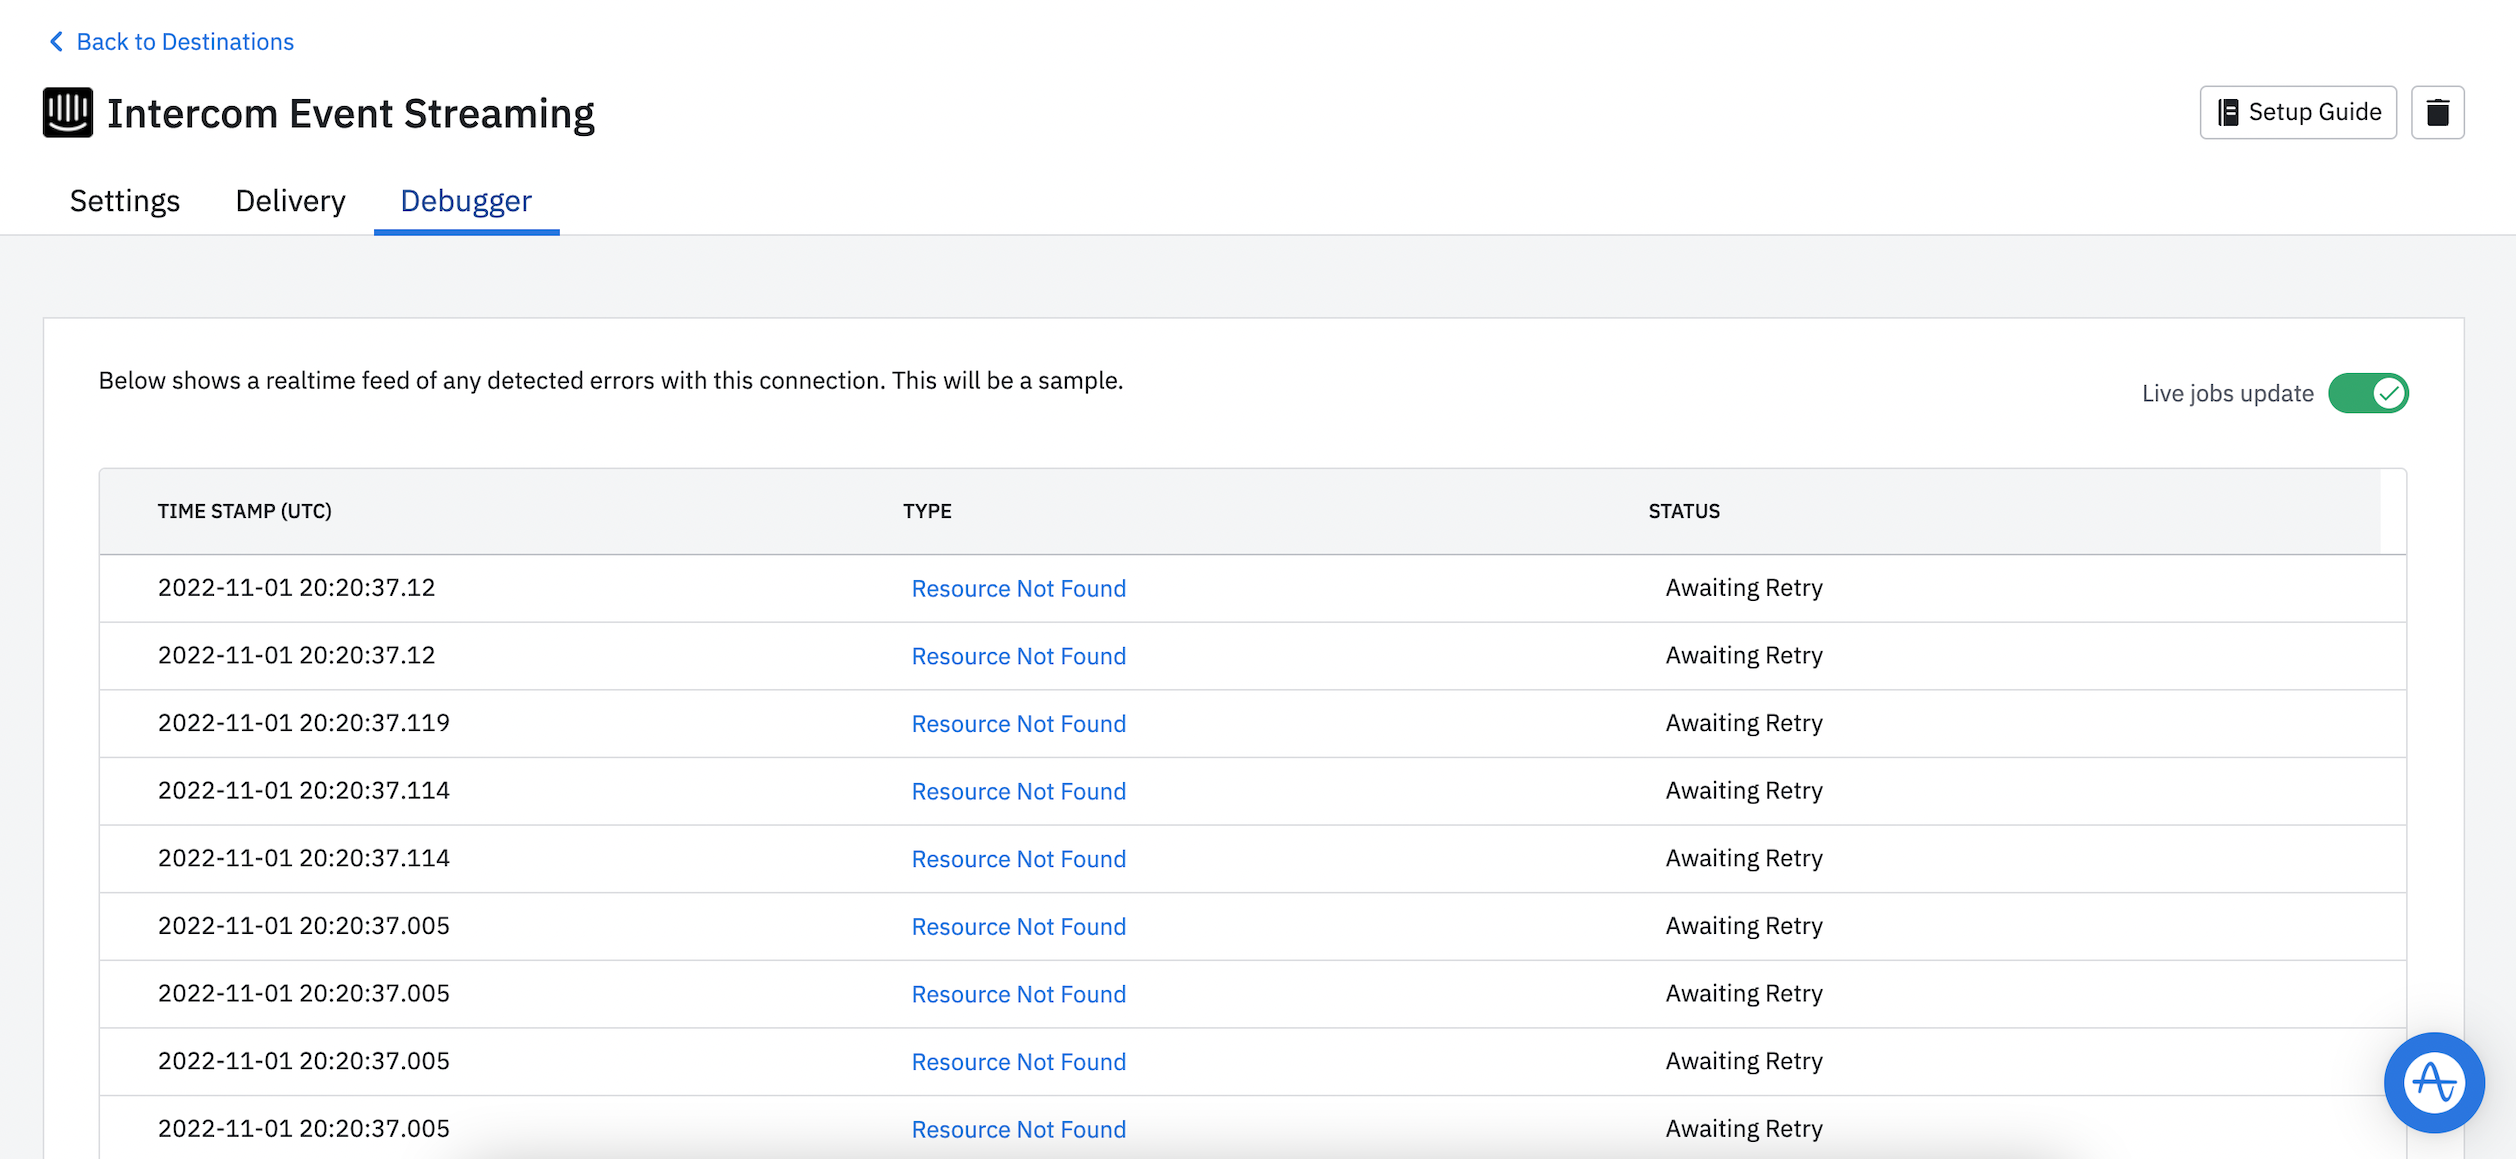Click the trash delete destination icon
The image size is (2516, 1159).
click(x=2437, y=112)
